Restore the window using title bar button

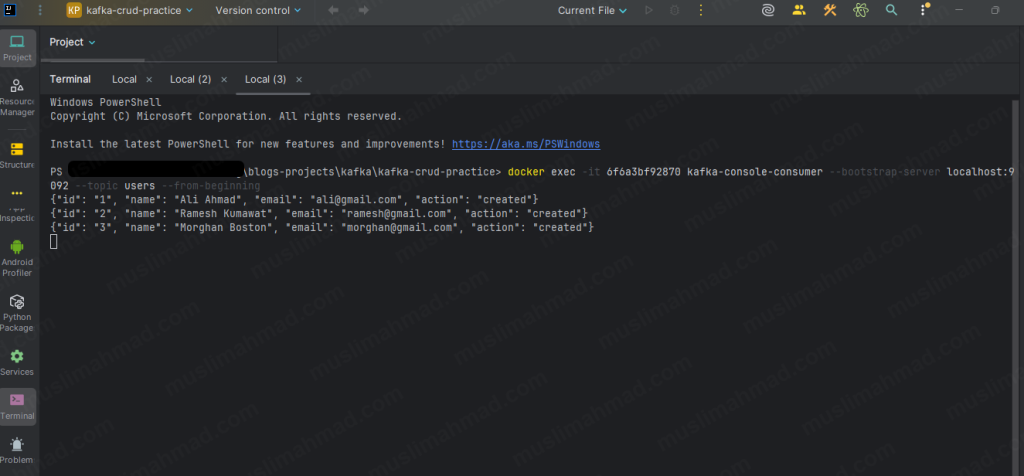(x=995, y=10)
